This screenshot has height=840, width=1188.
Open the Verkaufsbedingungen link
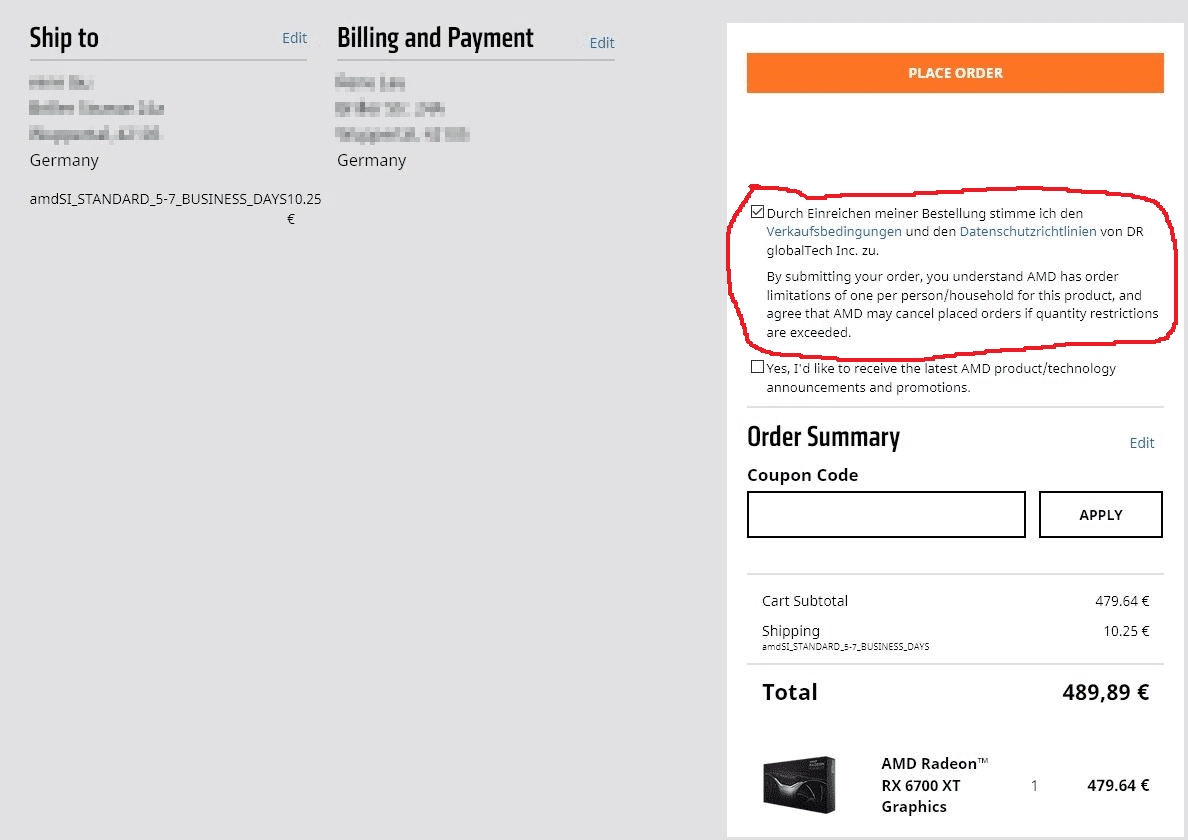[834, 231]
